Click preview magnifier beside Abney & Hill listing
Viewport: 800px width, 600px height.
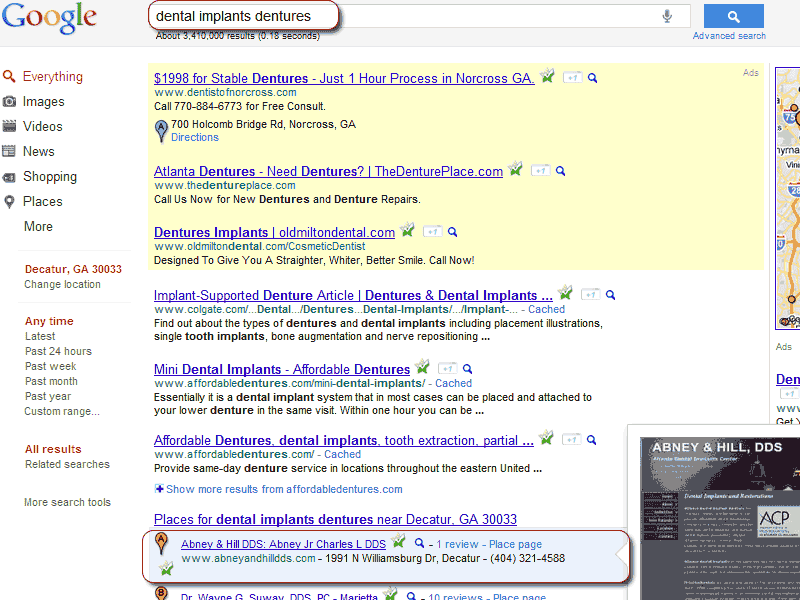coord(419,543)
